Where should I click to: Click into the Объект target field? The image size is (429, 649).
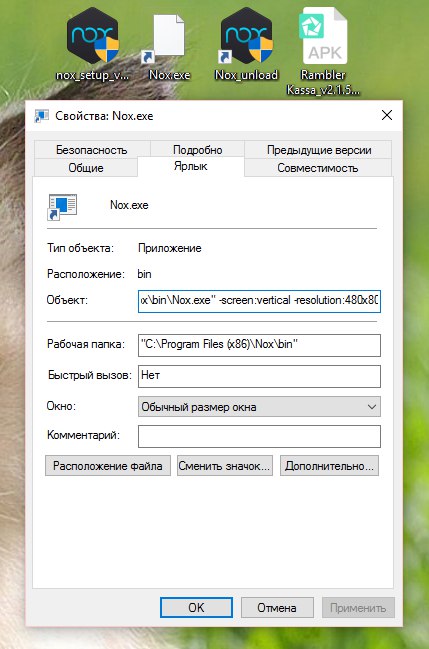click(259, 301)
